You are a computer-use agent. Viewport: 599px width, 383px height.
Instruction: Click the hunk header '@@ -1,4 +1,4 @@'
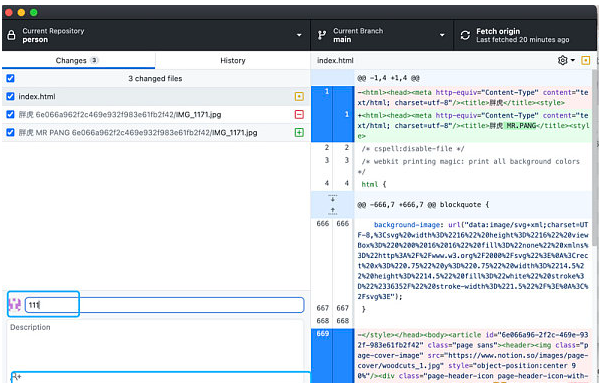[388, 78]
